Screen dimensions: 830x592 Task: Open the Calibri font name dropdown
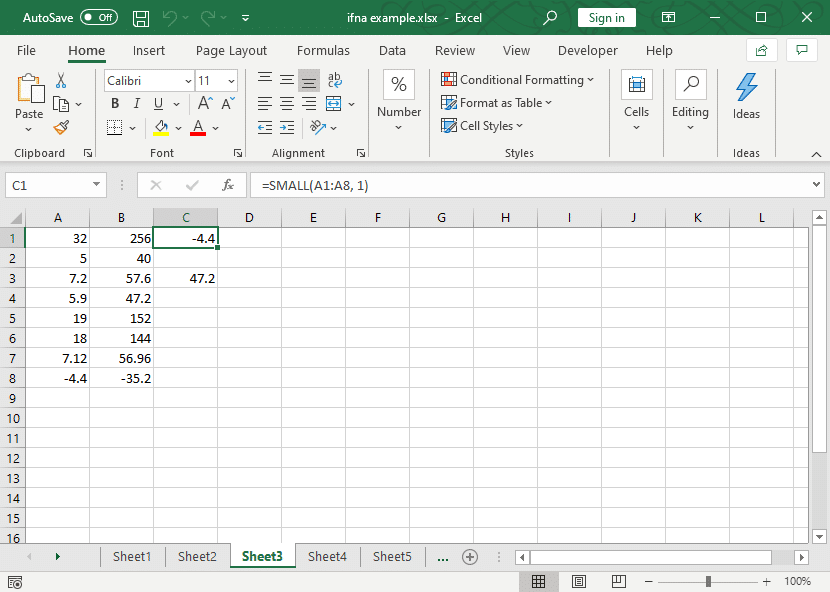(188, 81)
